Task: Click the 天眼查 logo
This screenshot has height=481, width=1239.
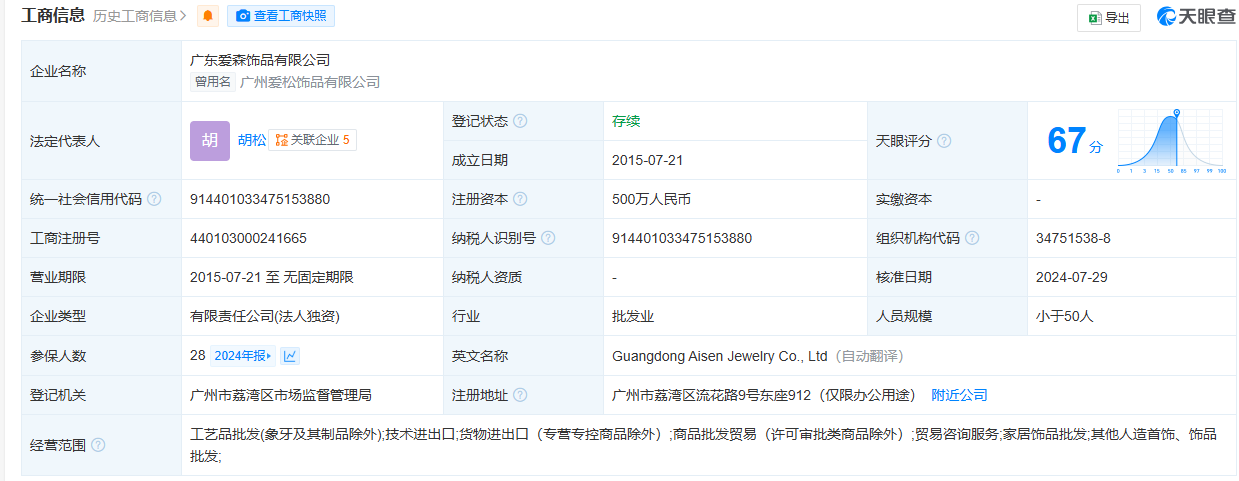Action: (x=1196, y=17)
